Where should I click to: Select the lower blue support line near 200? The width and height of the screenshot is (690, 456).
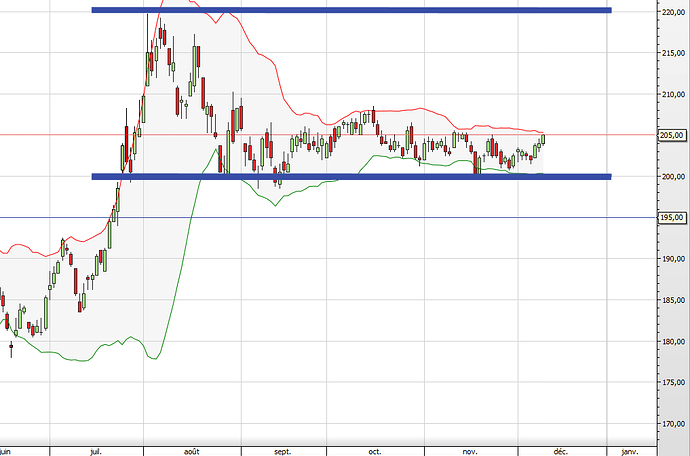click(x=350, y=177)
